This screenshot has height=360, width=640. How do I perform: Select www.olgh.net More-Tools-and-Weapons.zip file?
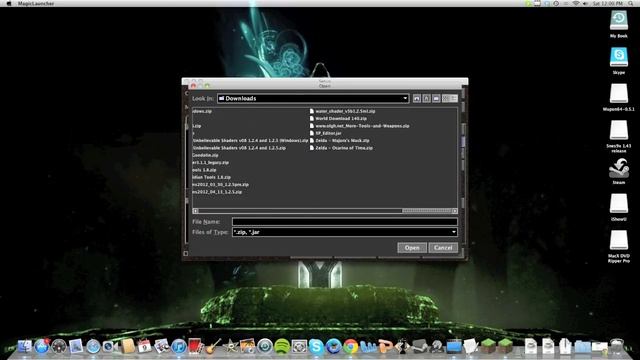click(359, 126)
